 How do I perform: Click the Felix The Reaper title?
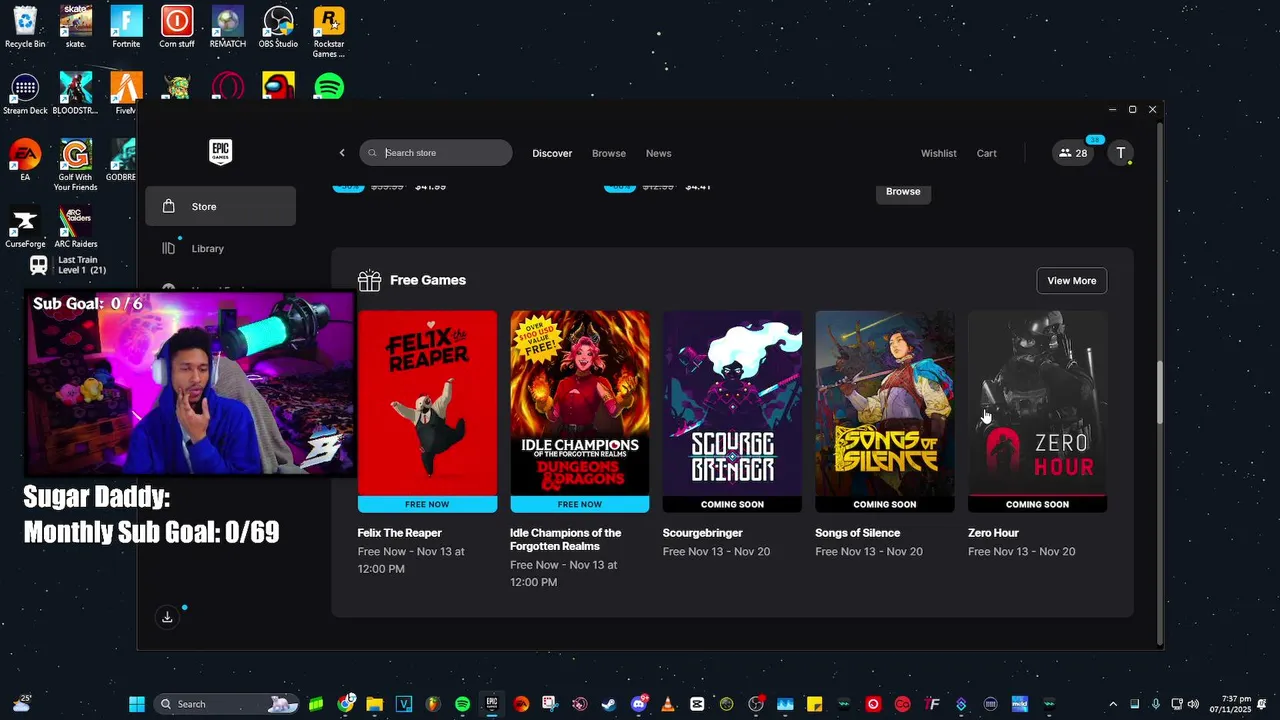(x=399, y=533)
